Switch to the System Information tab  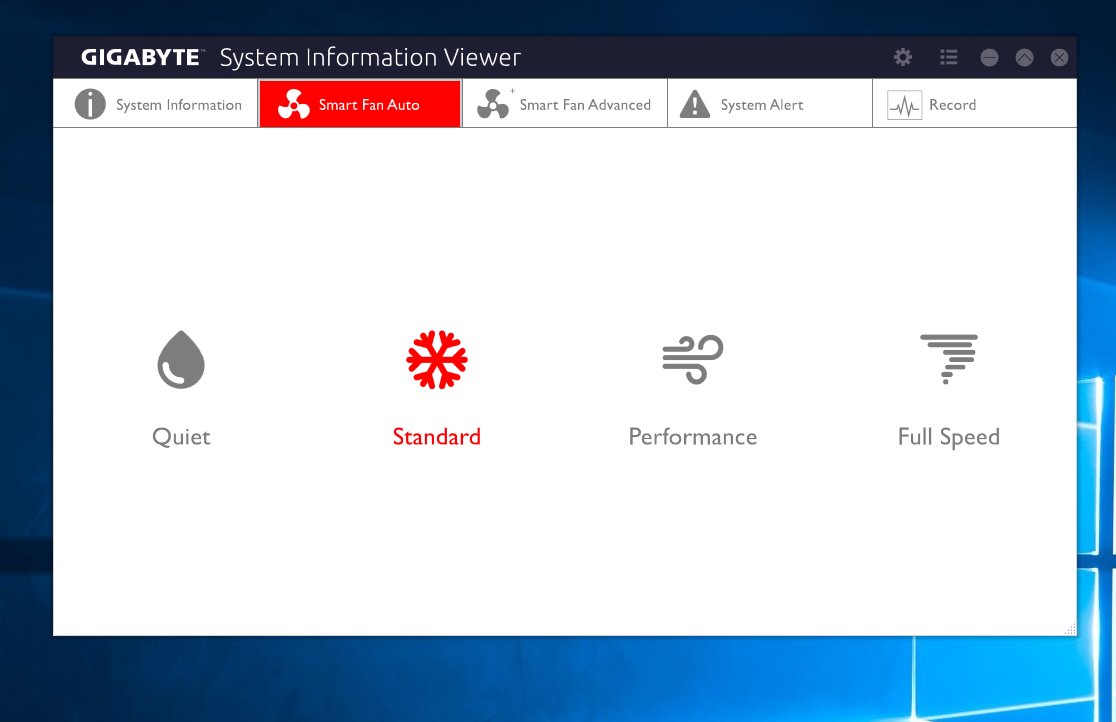click(x=157, y=104)
